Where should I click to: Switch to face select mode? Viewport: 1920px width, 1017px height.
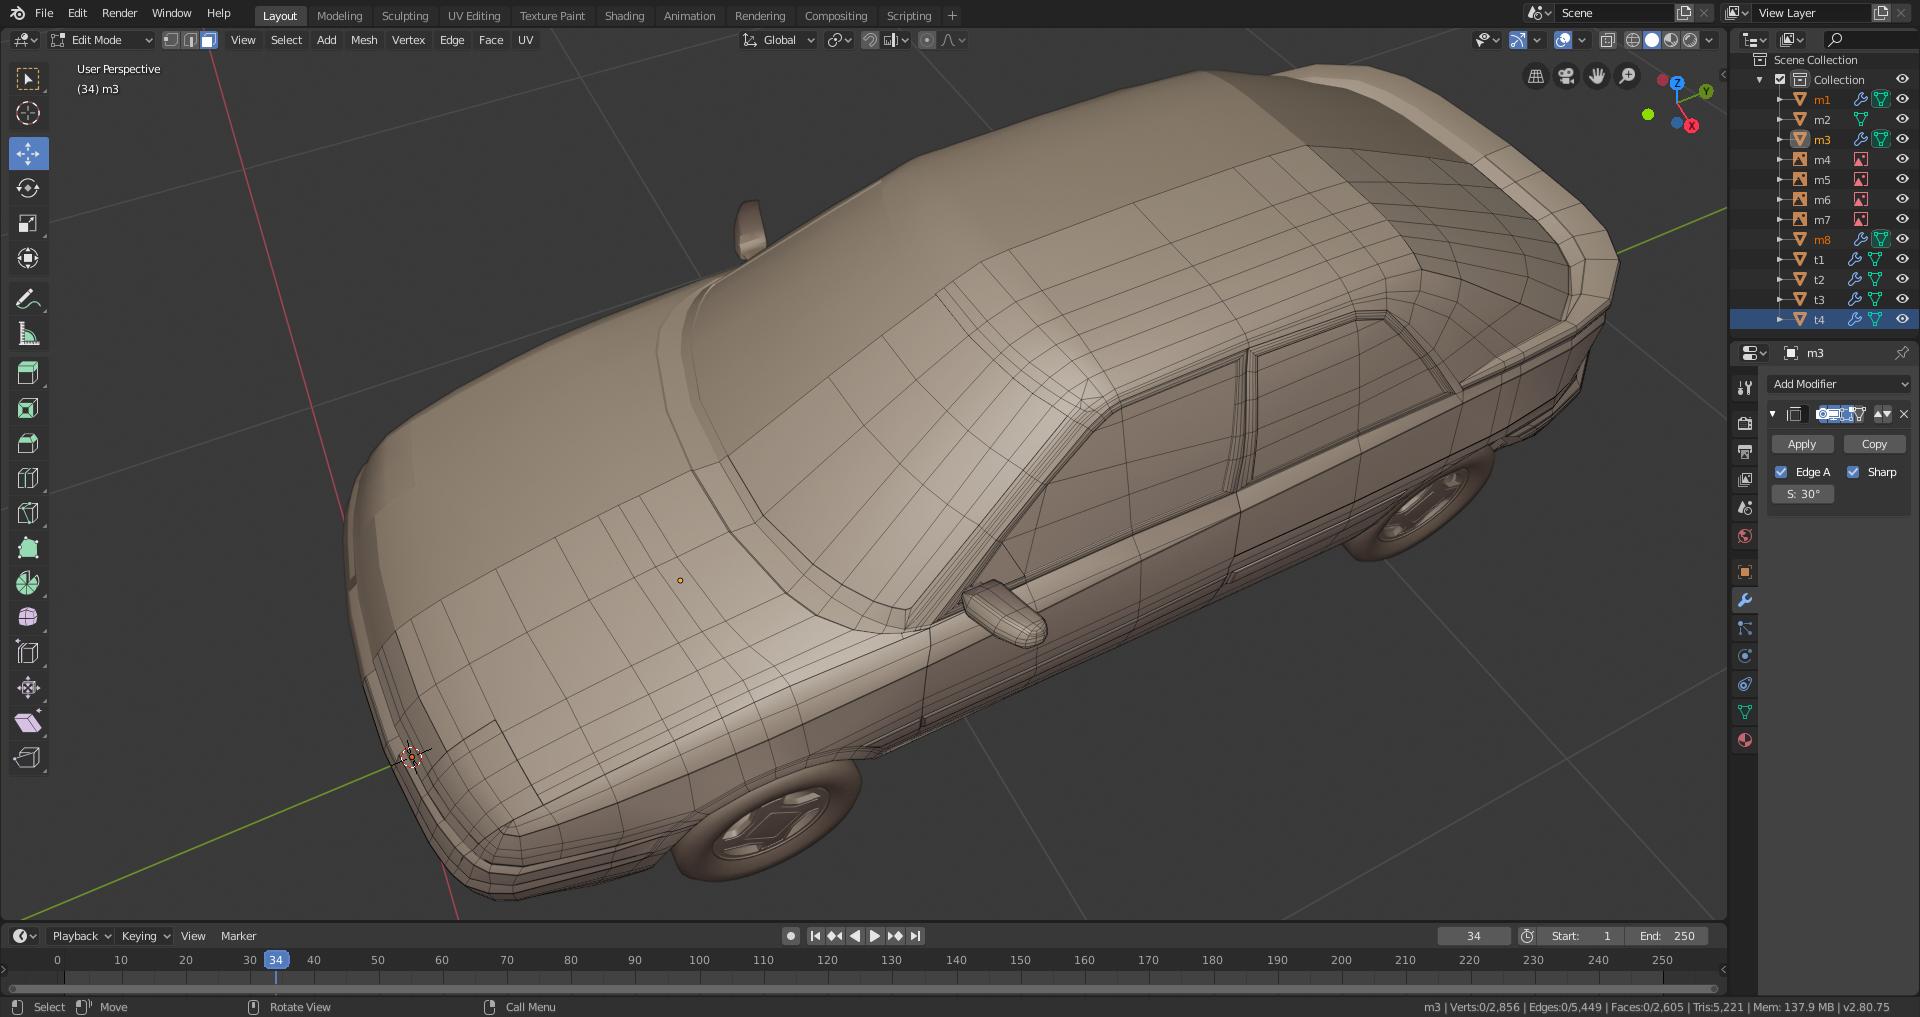(208, 40)
